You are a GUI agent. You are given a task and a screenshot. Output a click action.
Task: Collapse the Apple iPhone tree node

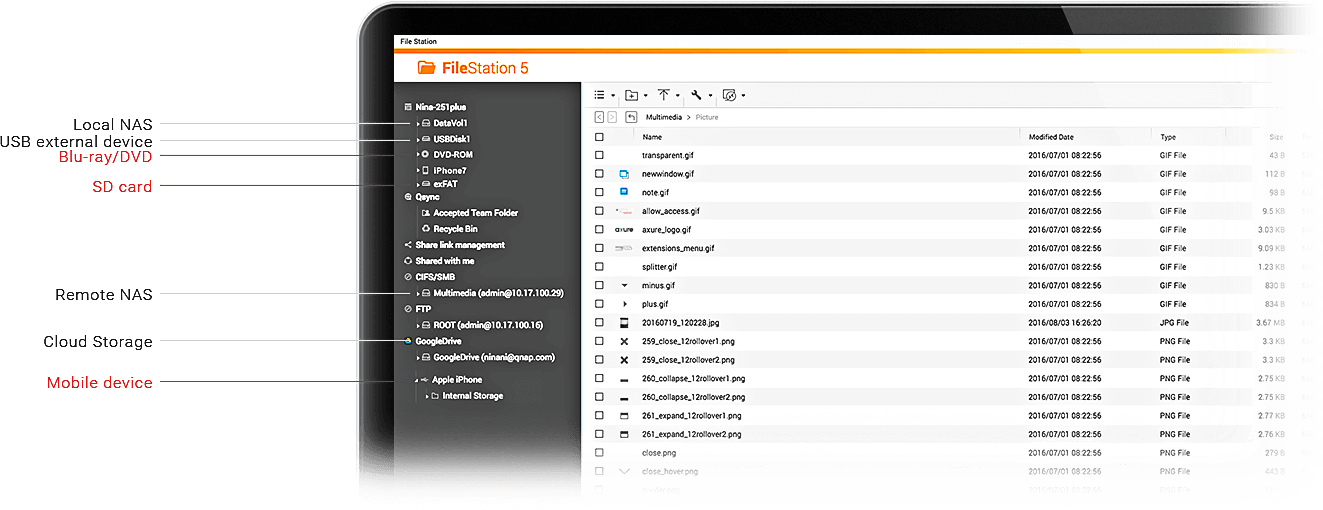tap(416, 380)
